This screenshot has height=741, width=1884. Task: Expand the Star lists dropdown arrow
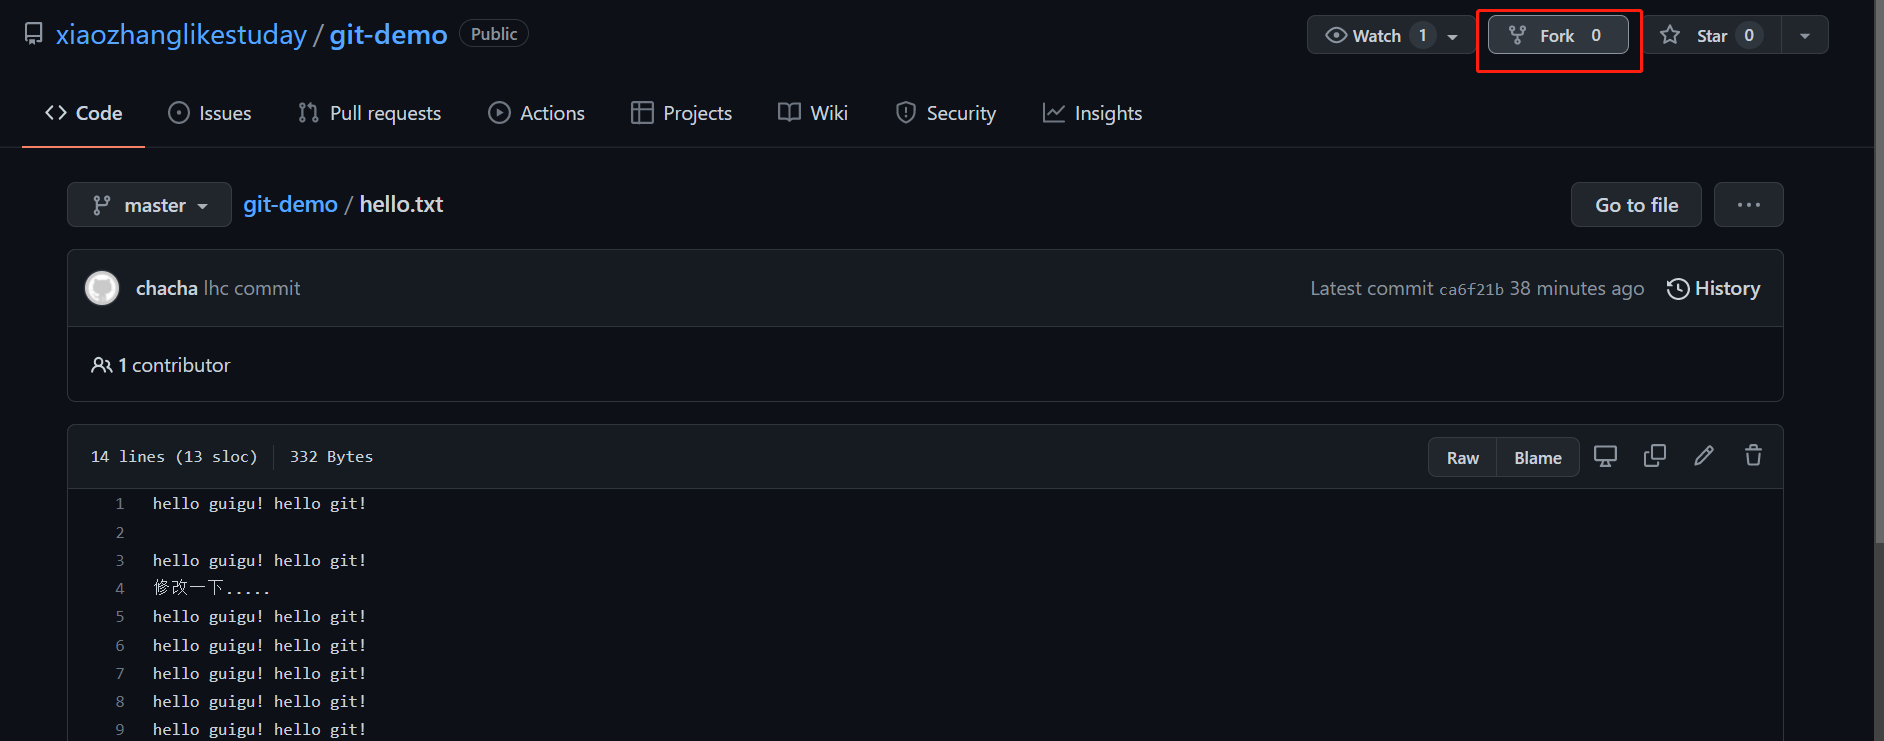coord(1805,36)
